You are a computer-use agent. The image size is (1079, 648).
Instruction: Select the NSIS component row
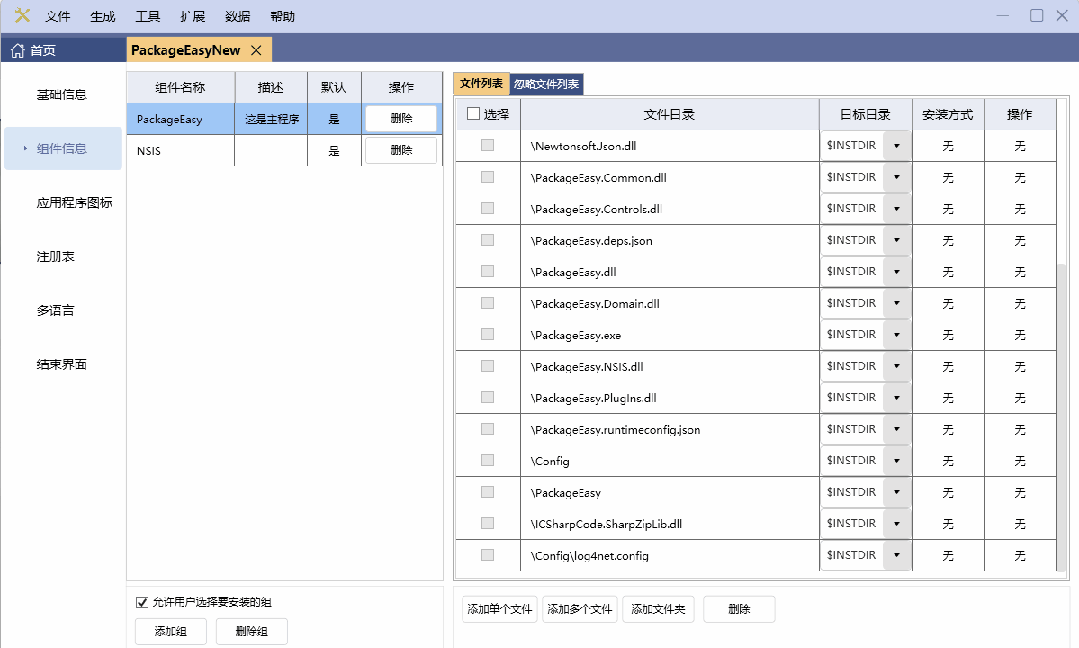tap(284, 151)
